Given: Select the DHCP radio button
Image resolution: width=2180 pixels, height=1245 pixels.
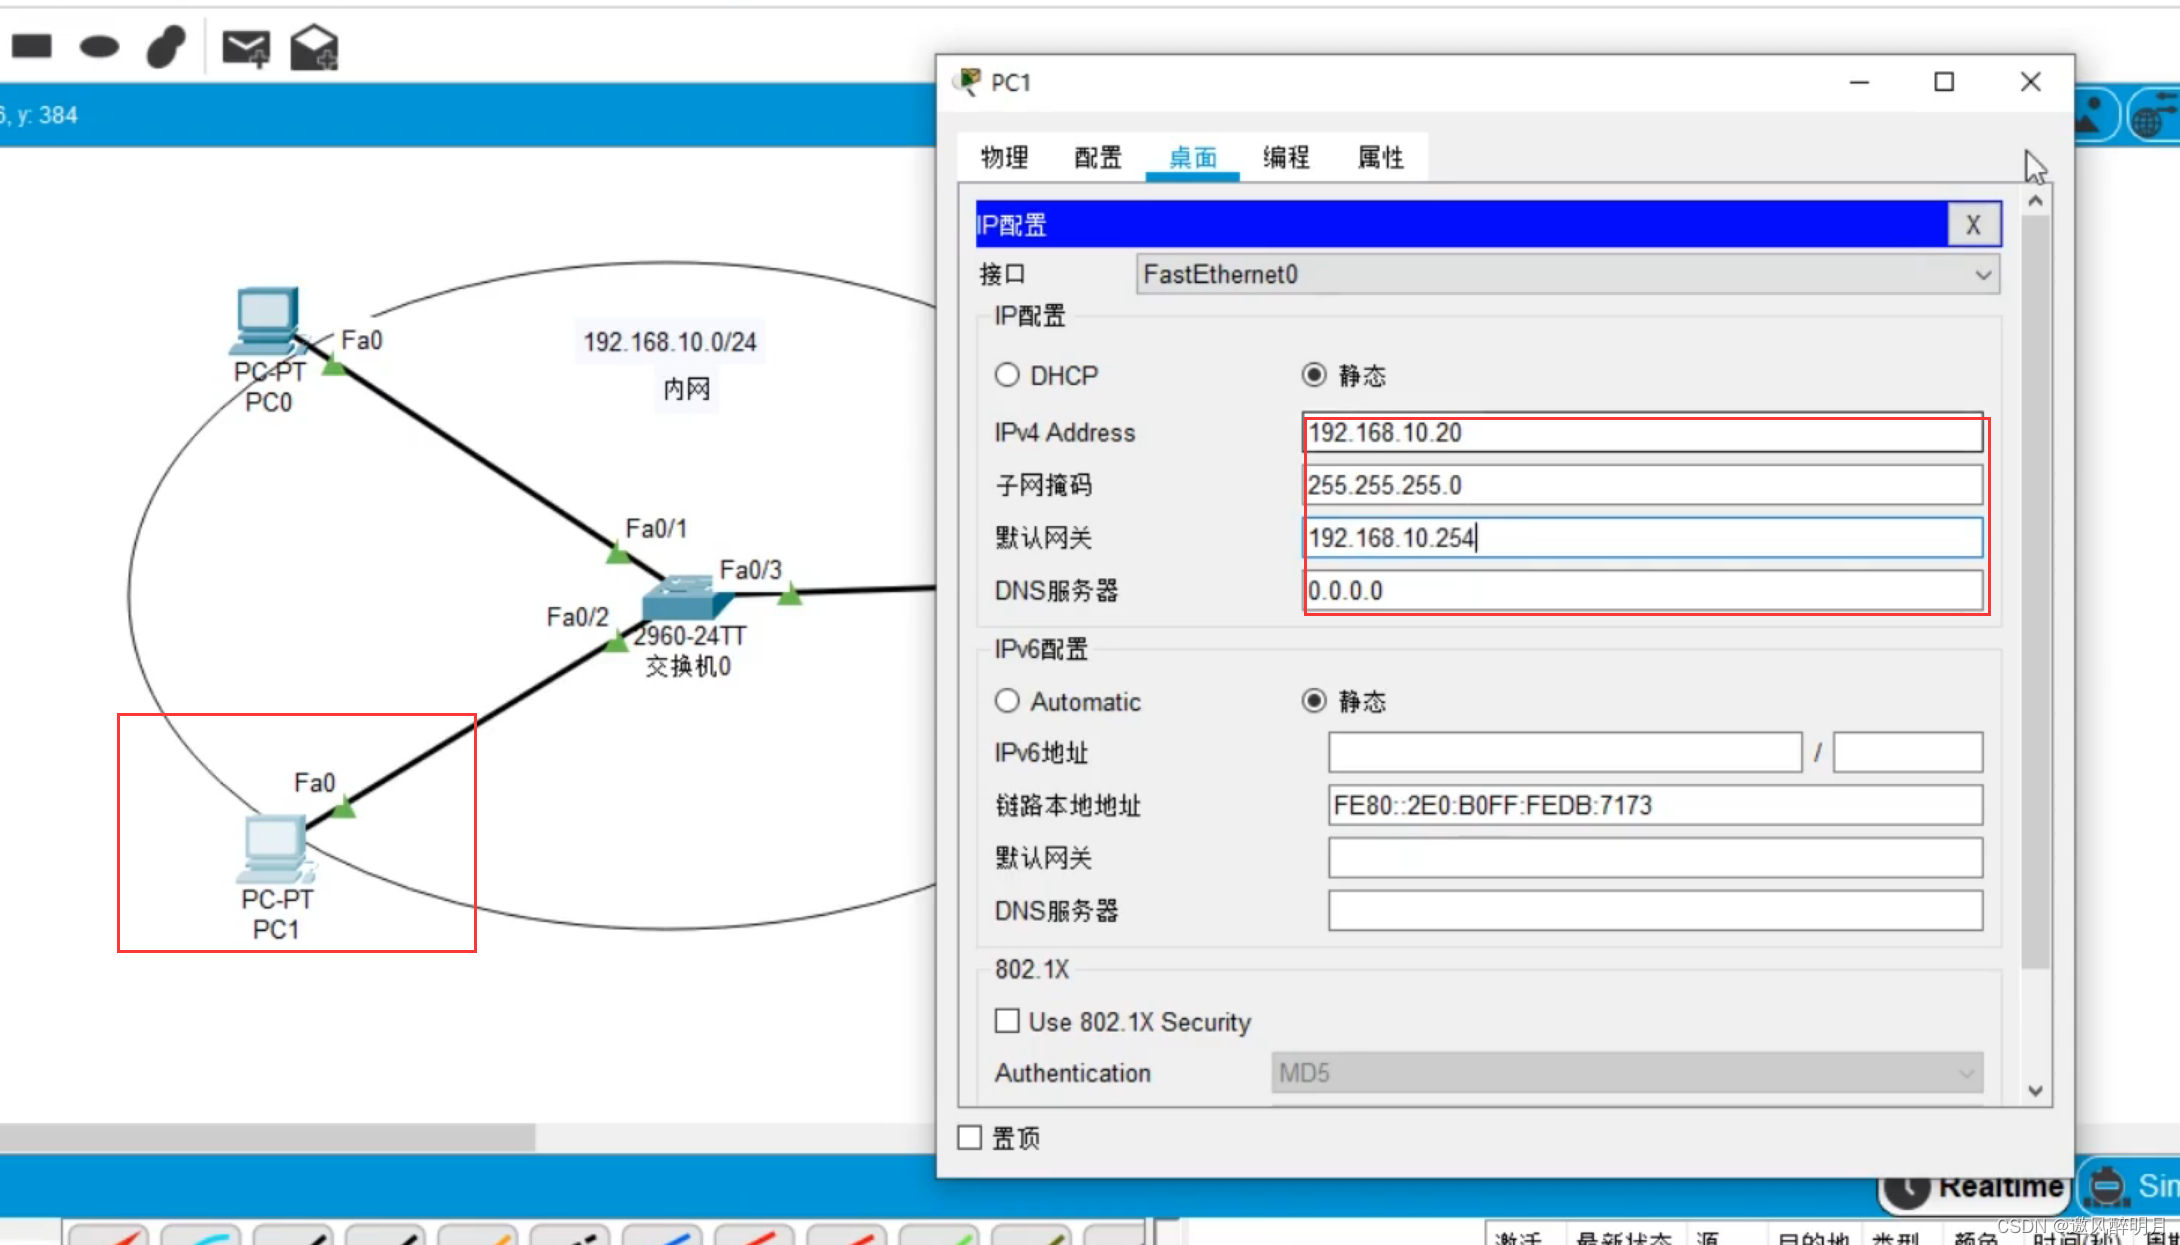Looking at the screenshot, I should pyautogui.click(x=1007, y=375).
